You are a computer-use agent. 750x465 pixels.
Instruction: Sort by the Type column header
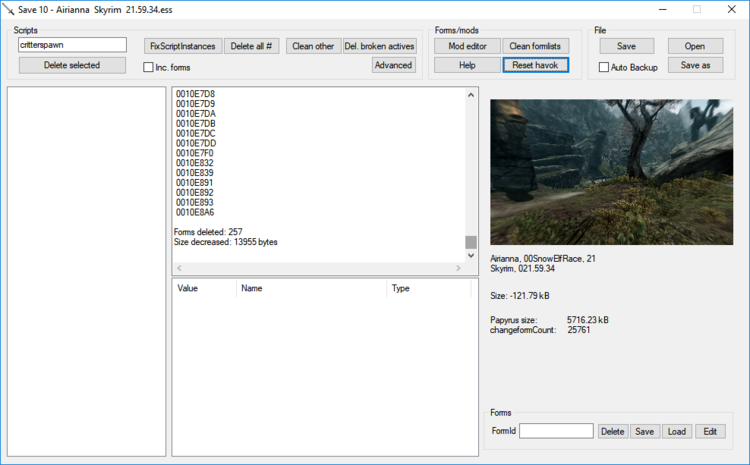[429, 288]
